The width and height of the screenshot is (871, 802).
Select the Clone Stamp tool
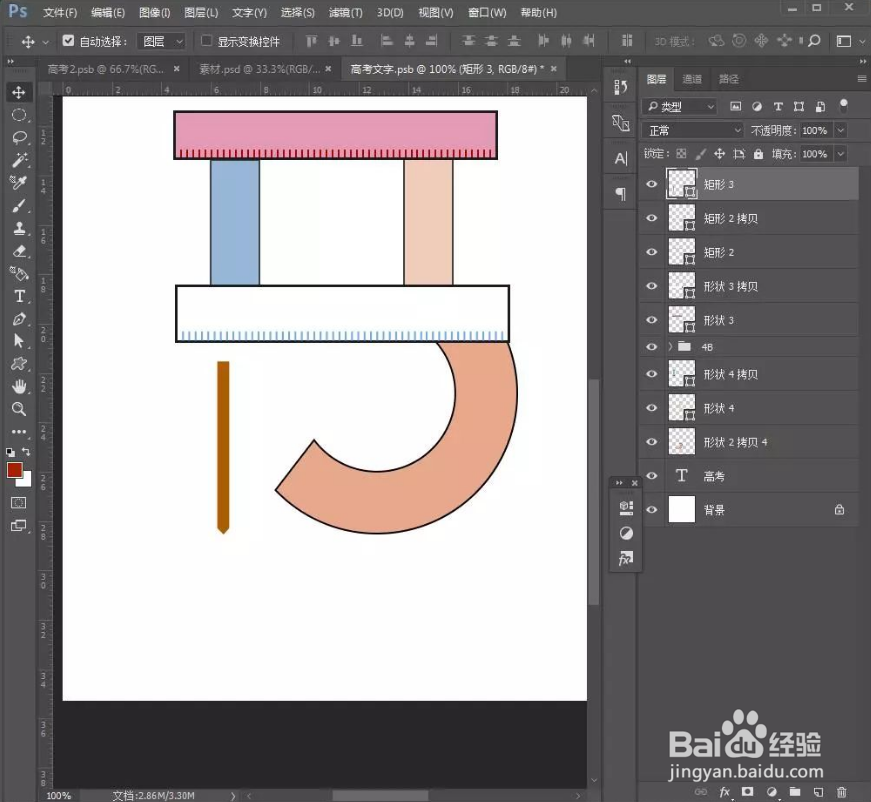coord(19,228)
